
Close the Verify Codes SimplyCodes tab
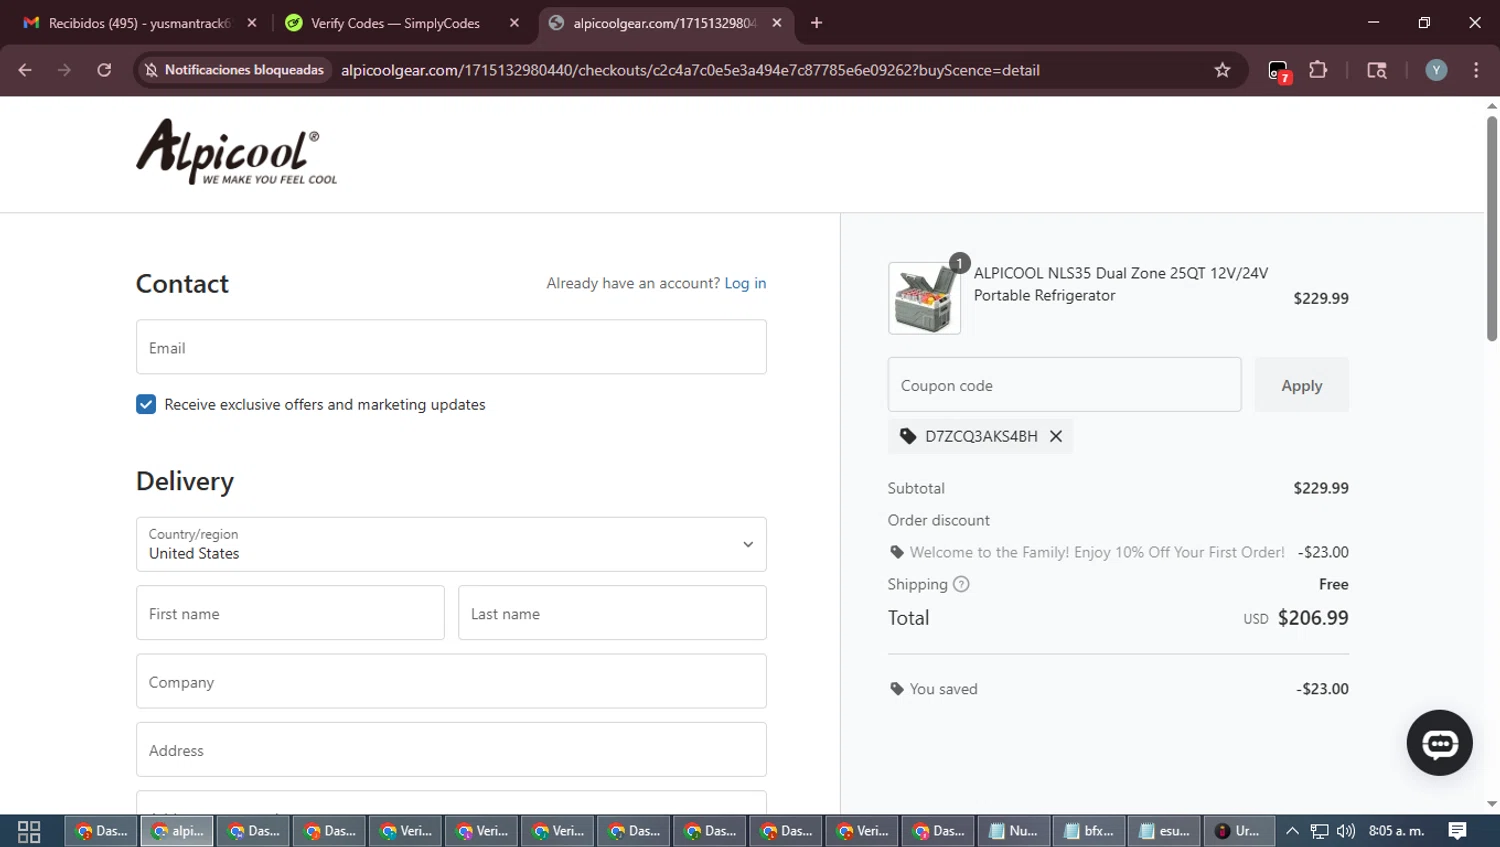click(514, 23)
